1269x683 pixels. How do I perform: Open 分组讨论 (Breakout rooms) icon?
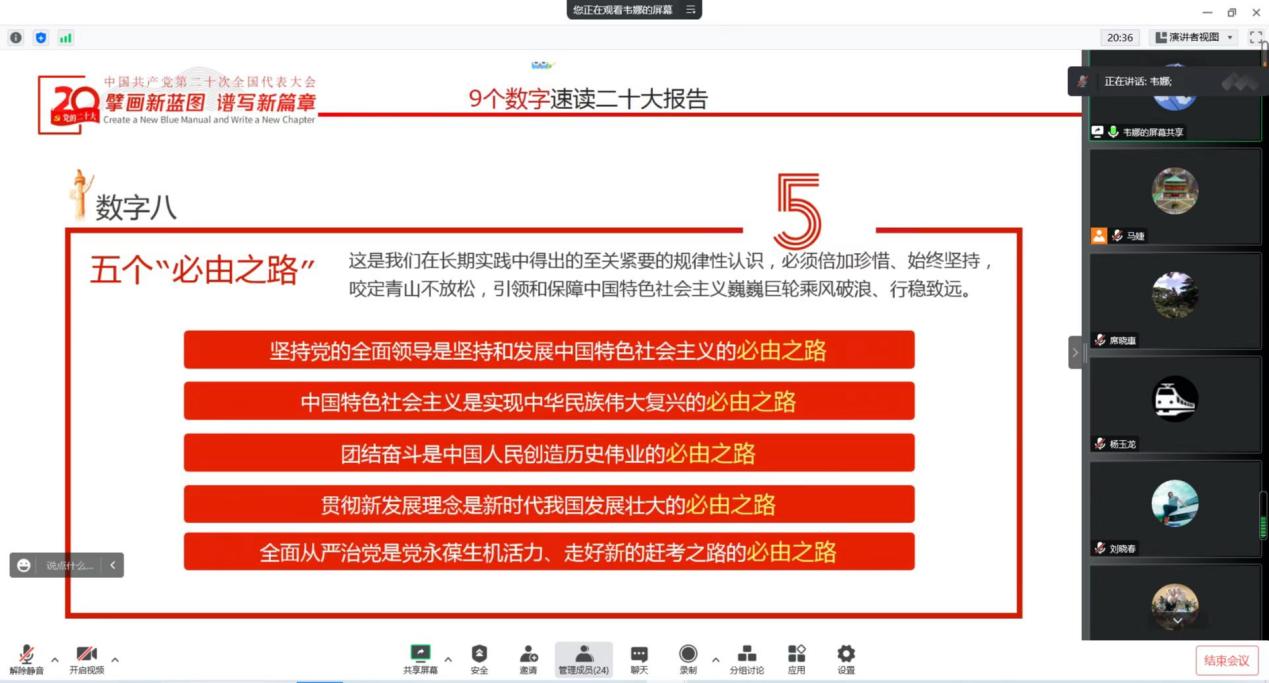746,658
